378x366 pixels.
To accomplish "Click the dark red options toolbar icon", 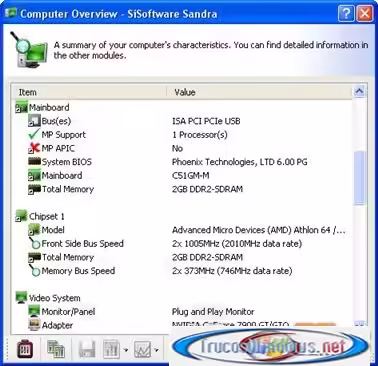I will pos(25,349).
